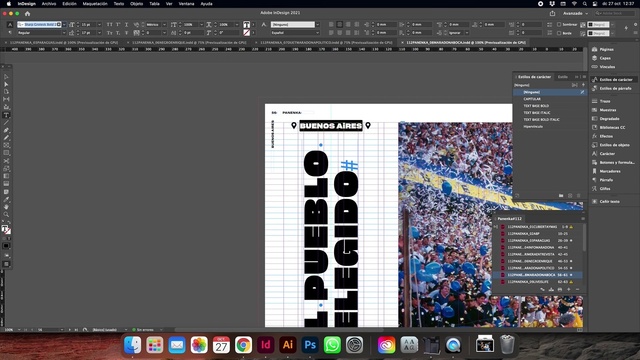Screen dimensions: 640x360
Task: Switch to the ESPARAGUAS document tab
Action: tap(64, 42)
